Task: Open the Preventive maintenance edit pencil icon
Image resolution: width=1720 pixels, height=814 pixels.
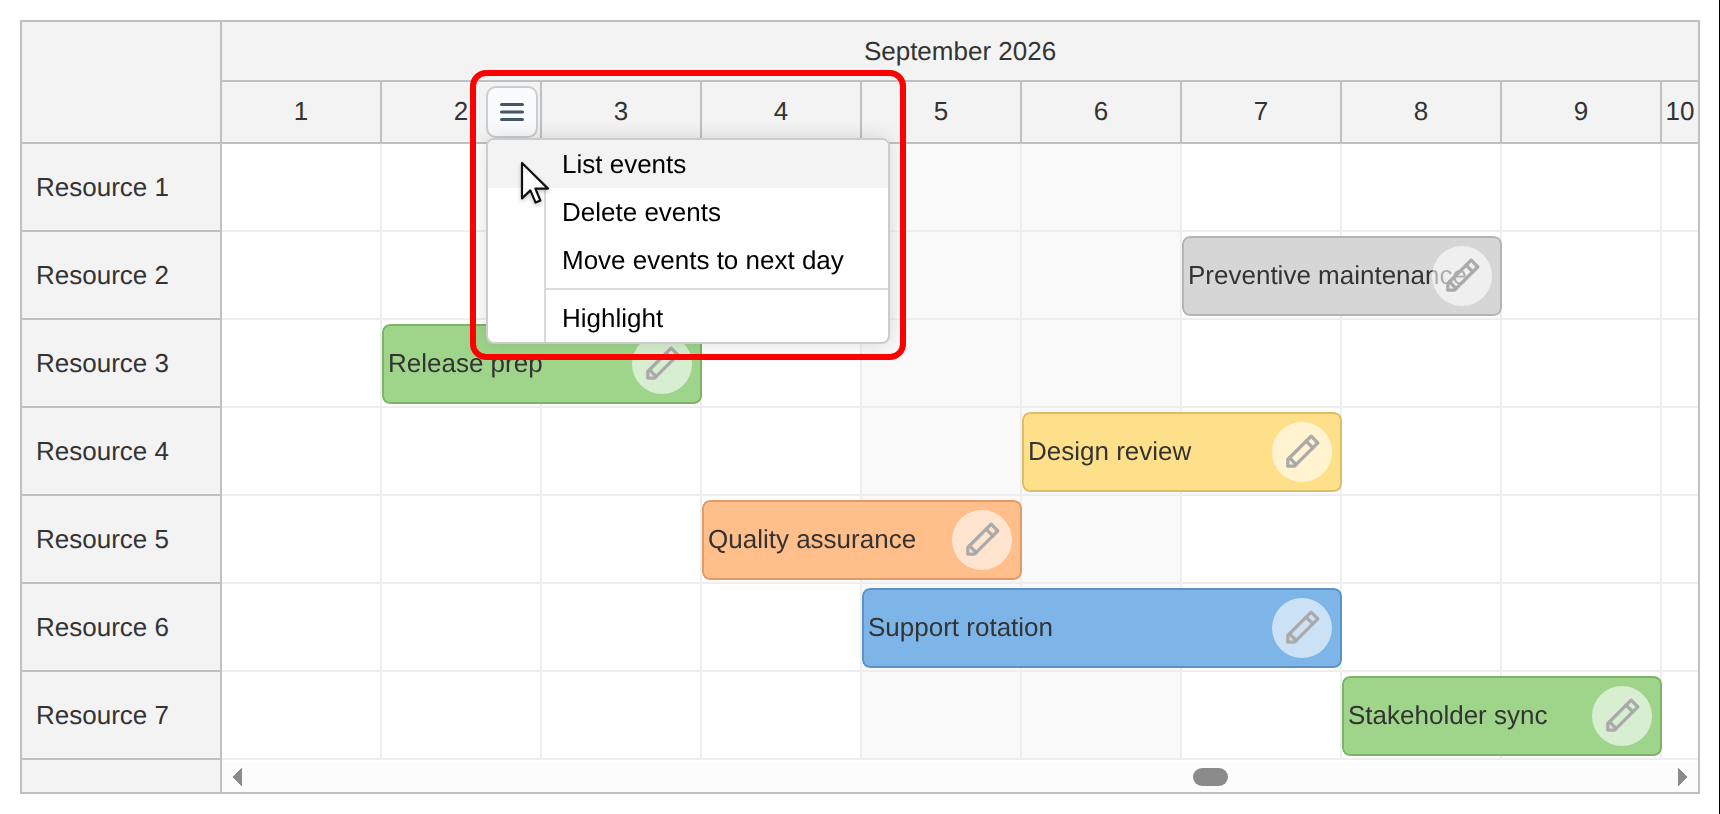Action: pyautogui.click(x=1462, y=276)
